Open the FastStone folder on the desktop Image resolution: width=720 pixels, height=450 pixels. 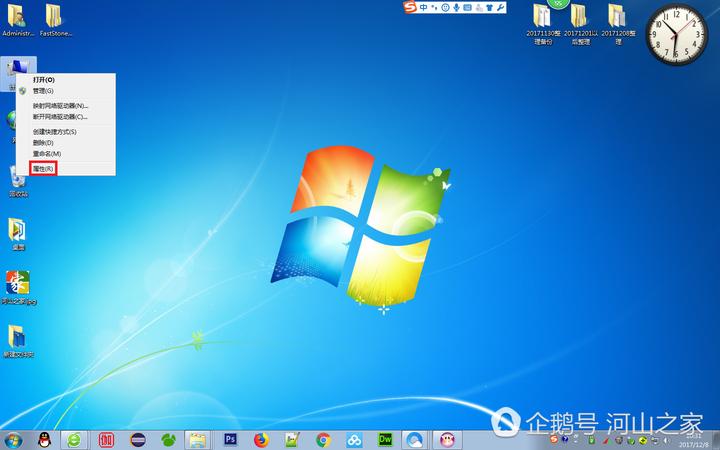tap(55, 19)
